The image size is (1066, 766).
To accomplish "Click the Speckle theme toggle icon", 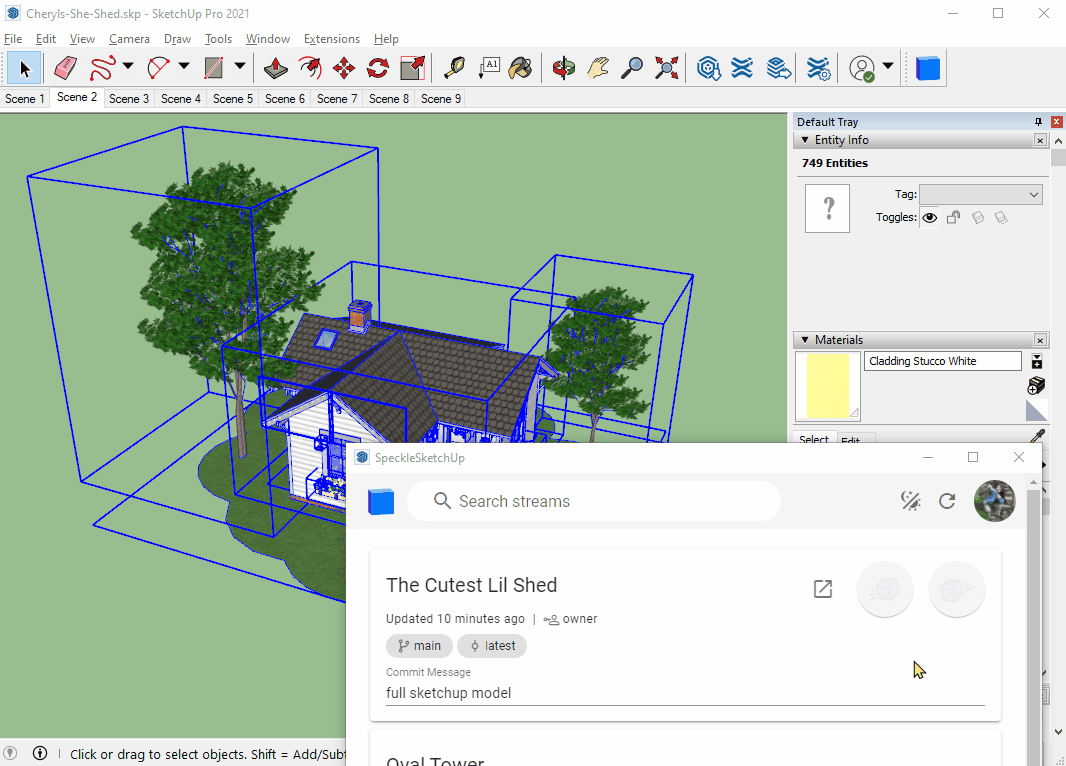I will click(910, 501).
